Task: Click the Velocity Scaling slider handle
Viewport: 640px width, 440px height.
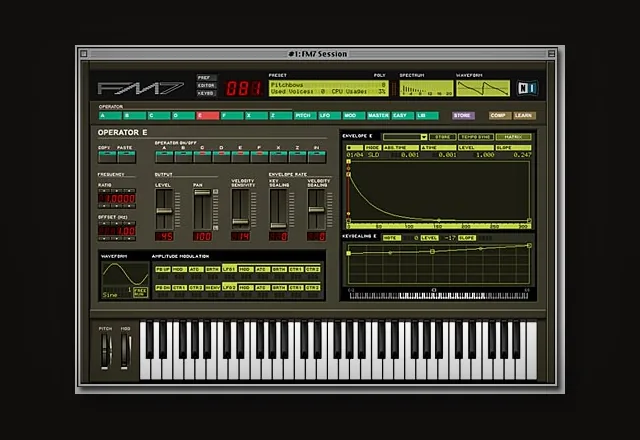Action: 316,209
